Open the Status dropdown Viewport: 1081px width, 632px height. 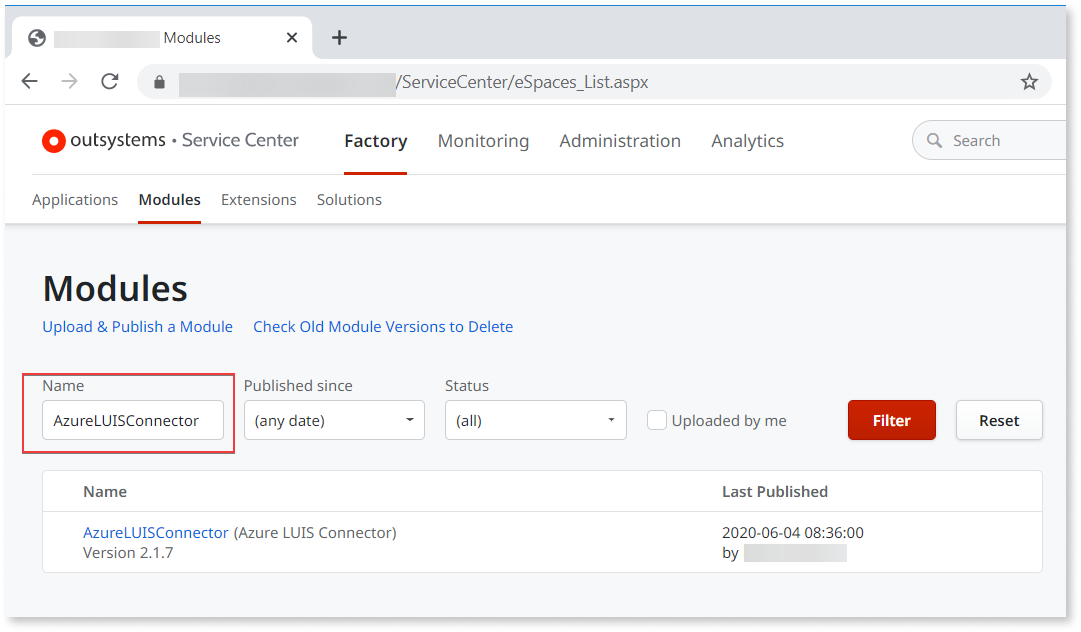535,420
